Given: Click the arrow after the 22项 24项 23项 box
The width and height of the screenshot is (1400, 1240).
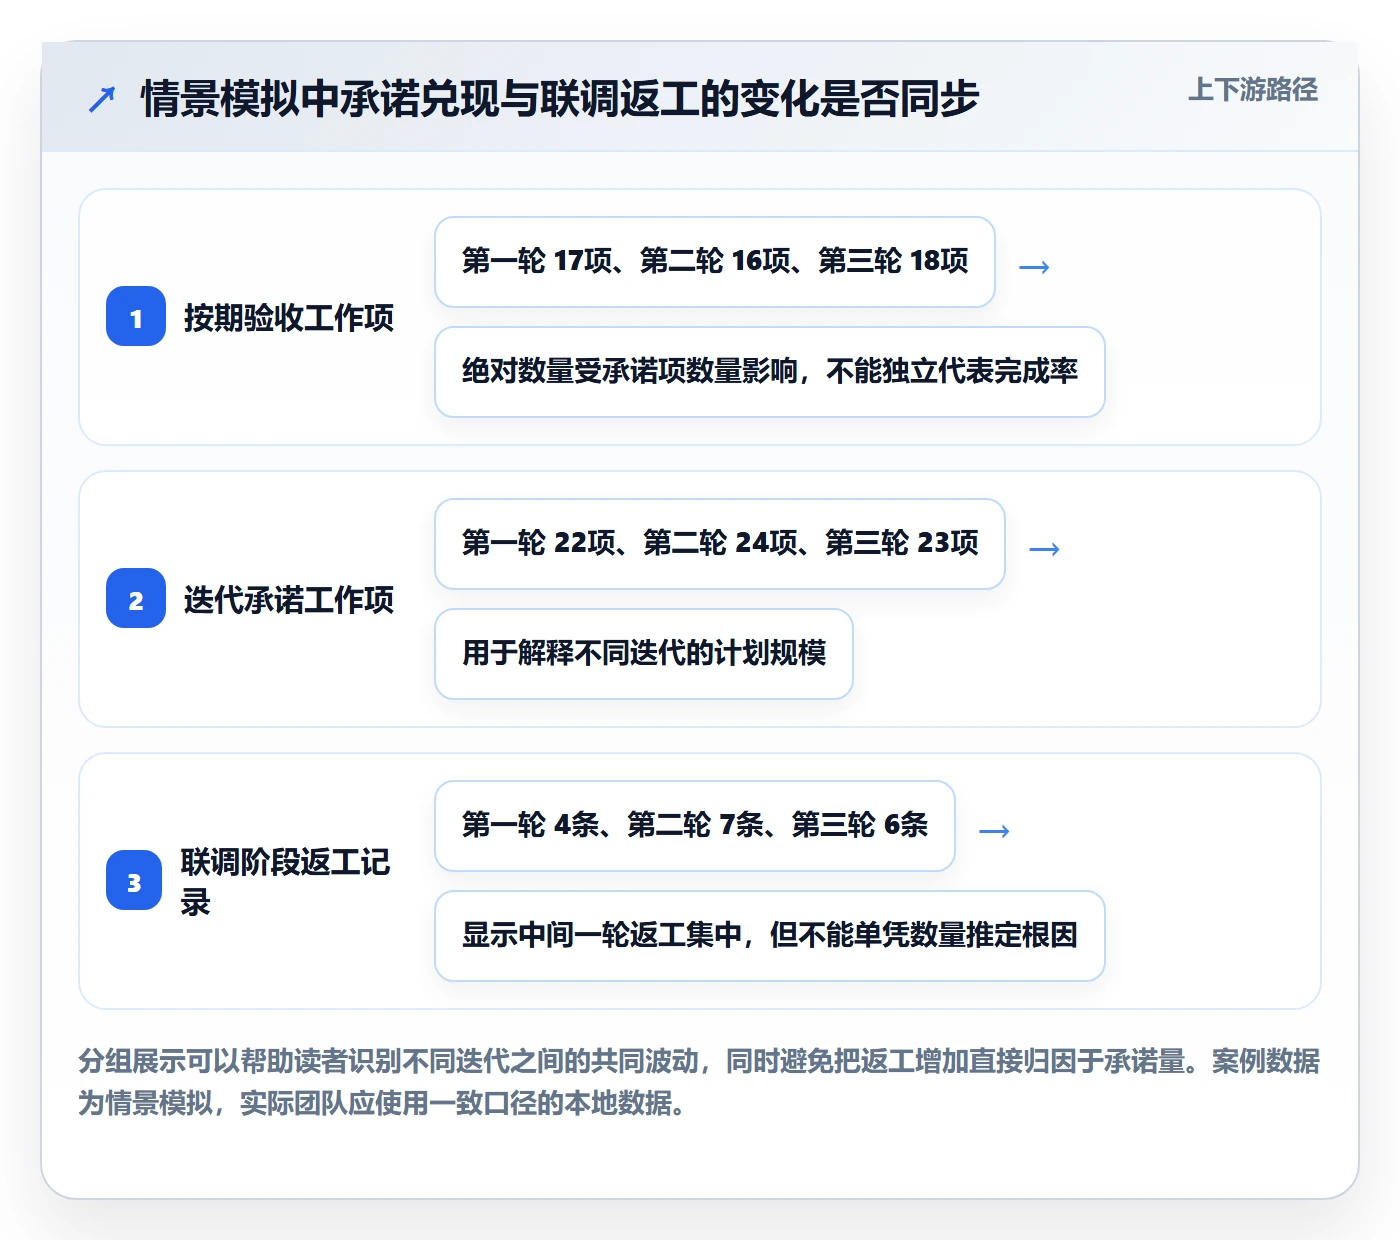Looking at the screenshot, I should 1044,549.
